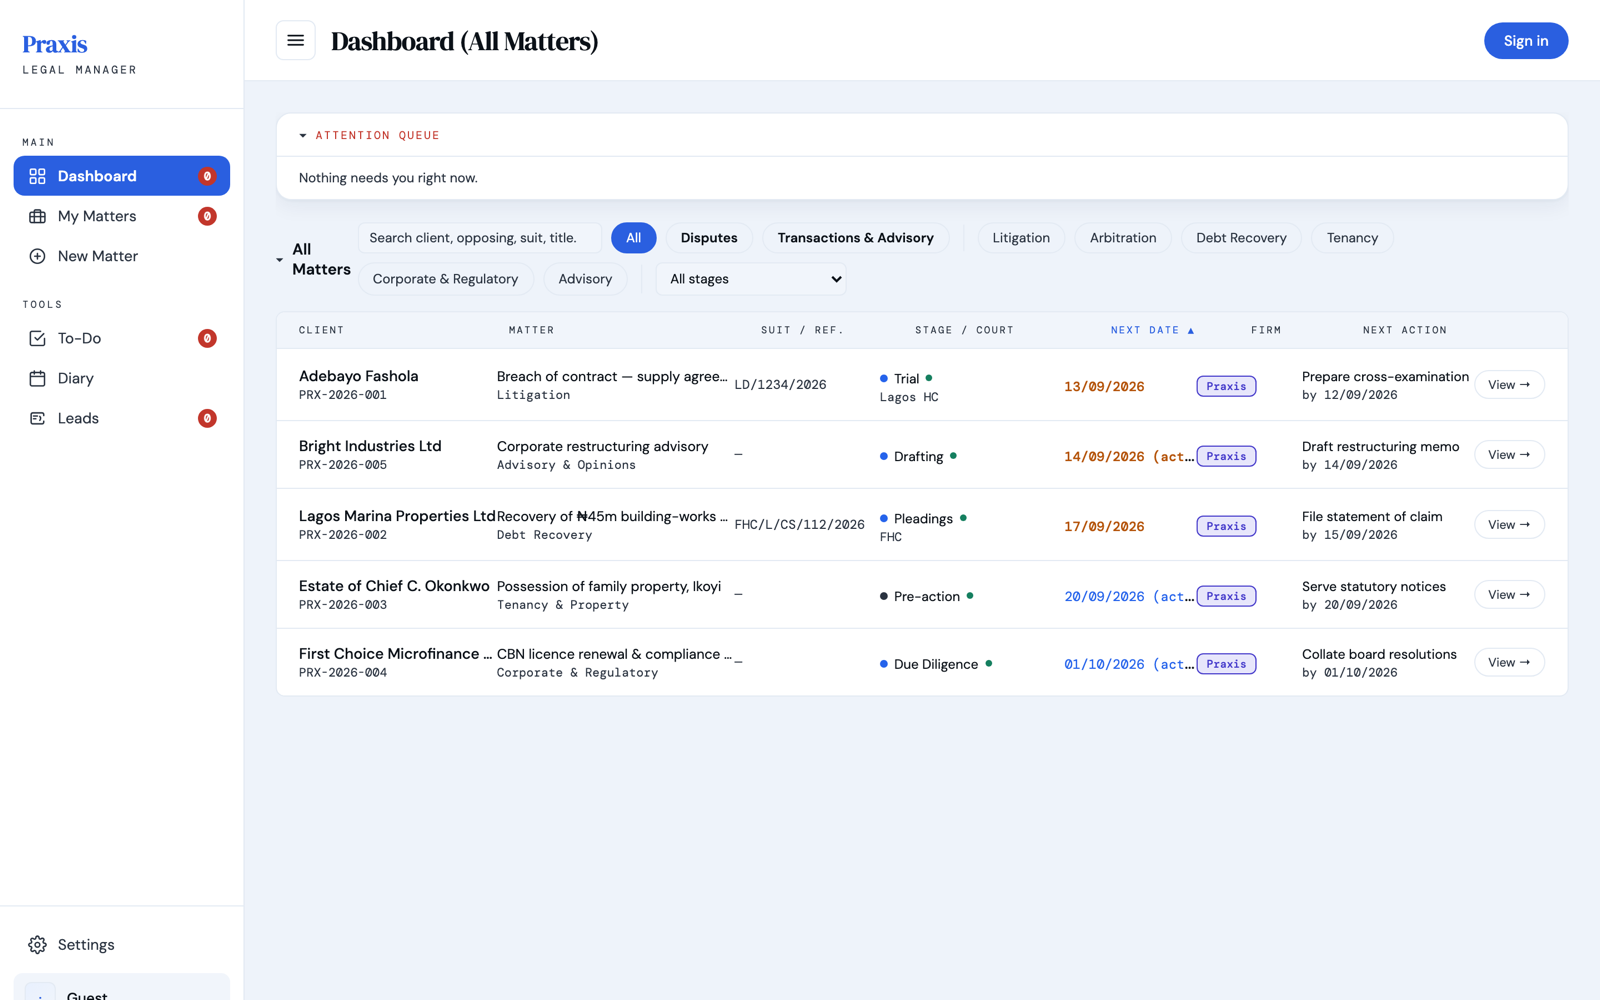
Task: Select the All filter pill
Action: click(x=633, y=238)
